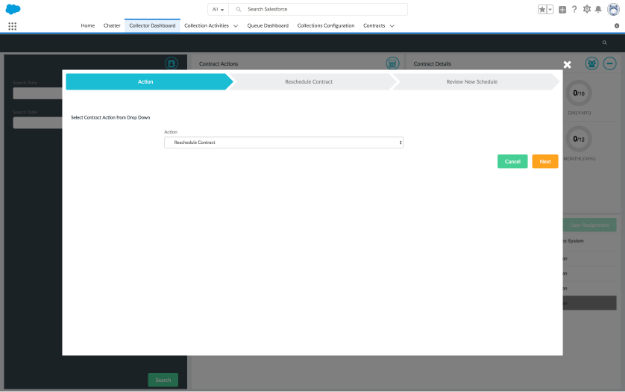Open the user profile avatar
The width and height of the screenshot is (625, 392).
click(613, 9)
